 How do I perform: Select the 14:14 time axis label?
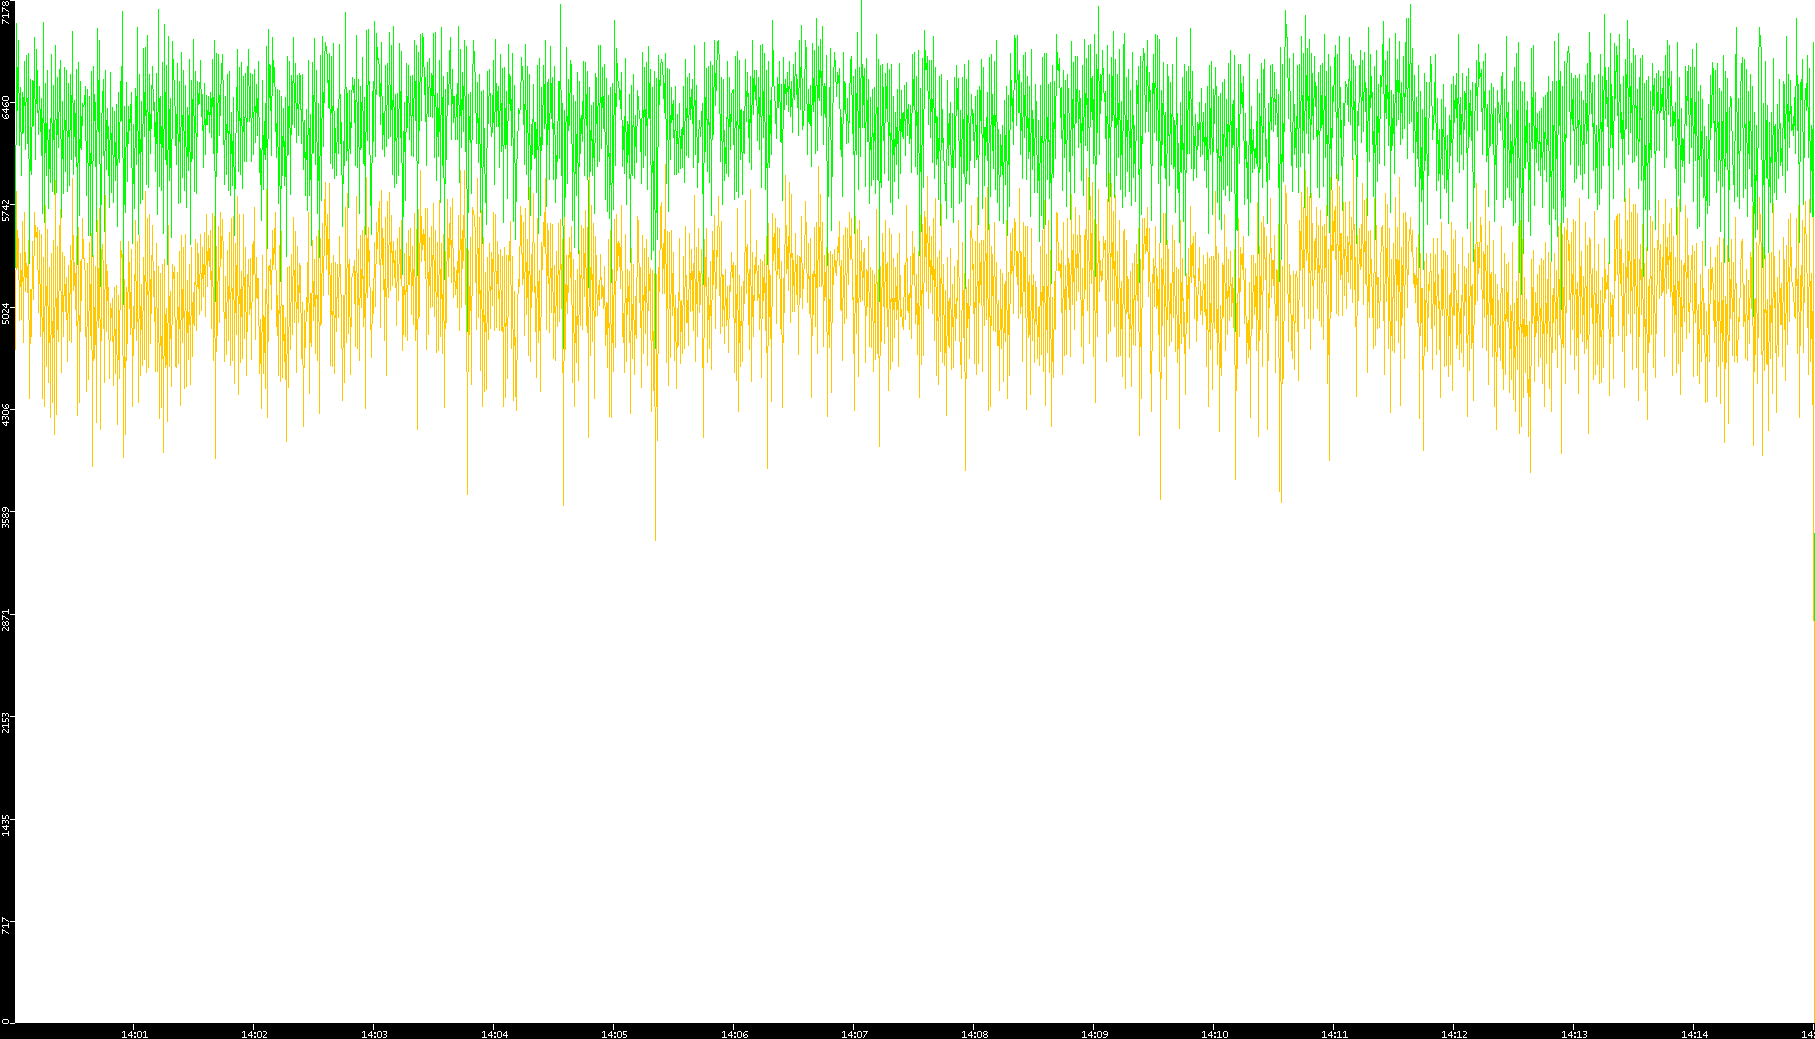click(x=1694, y=1034)
